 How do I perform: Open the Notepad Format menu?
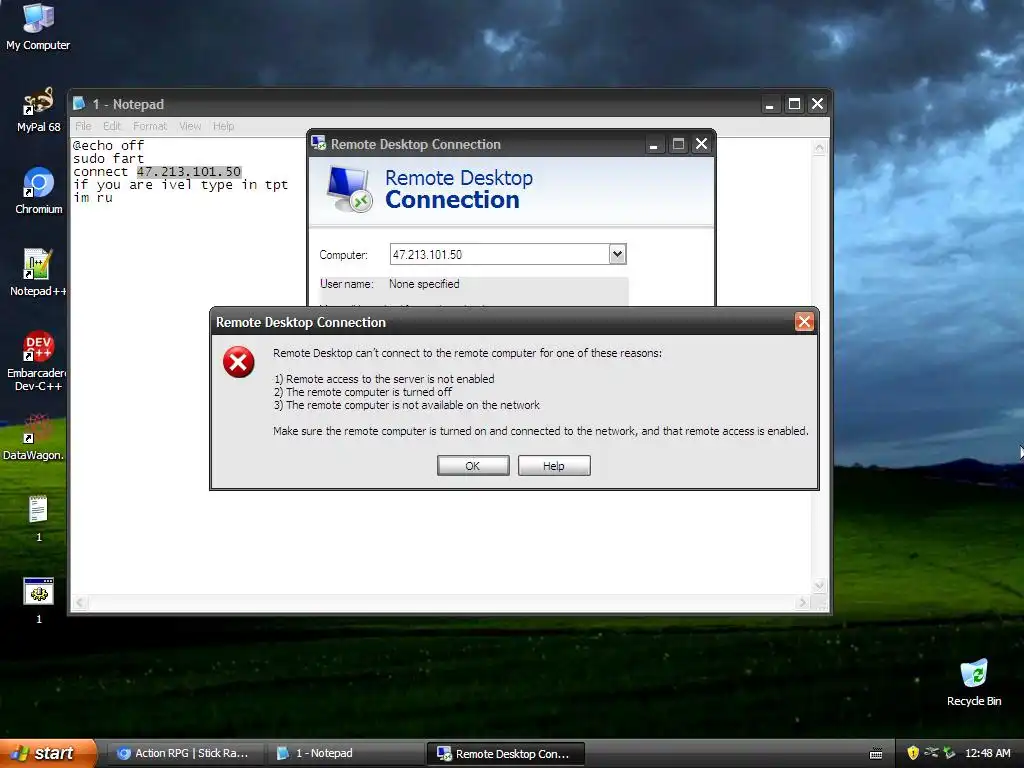pos(150,126)
